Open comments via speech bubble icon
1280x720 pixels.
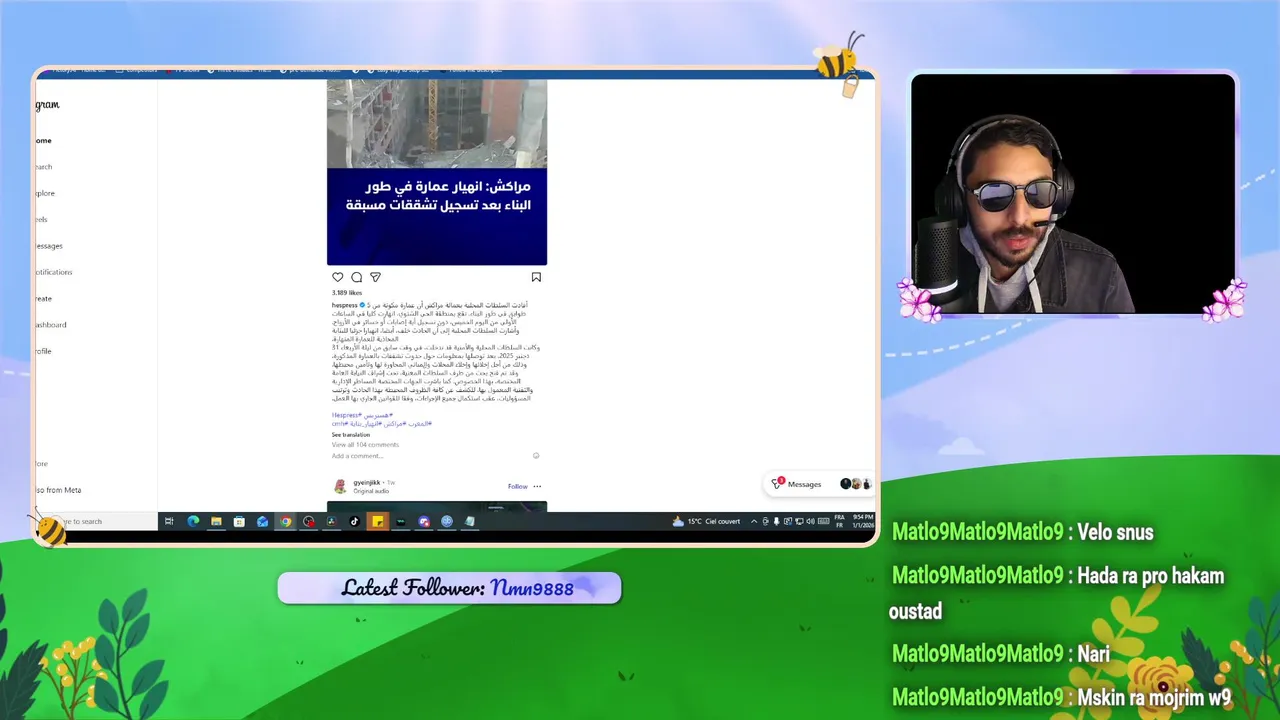click(356, 277)
